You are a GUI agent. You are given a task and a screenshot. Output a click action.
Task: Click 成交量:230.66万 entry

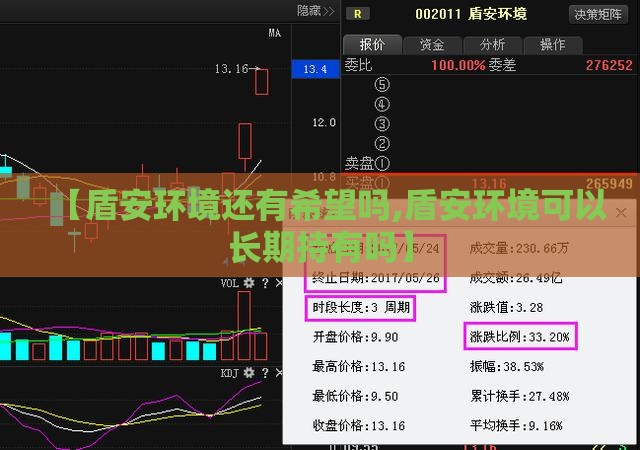click(x=519, y=248)
